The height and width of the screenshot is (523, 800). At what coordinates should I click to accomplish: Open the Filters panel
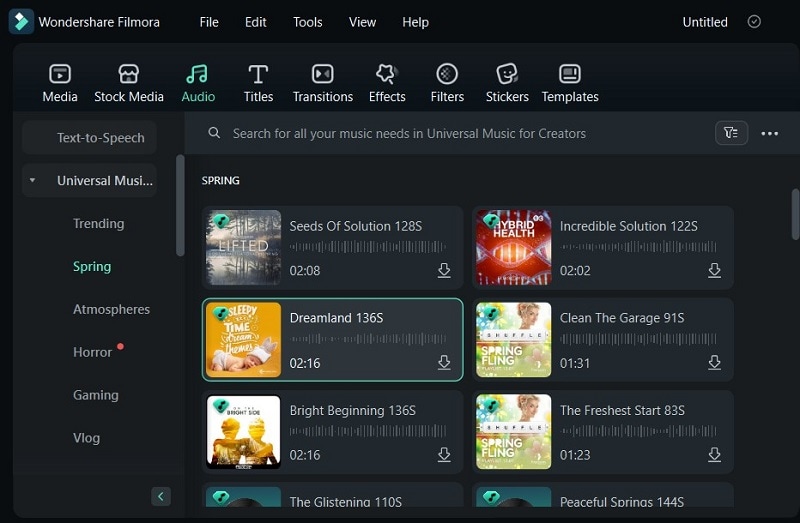click(x=447, y=83)
